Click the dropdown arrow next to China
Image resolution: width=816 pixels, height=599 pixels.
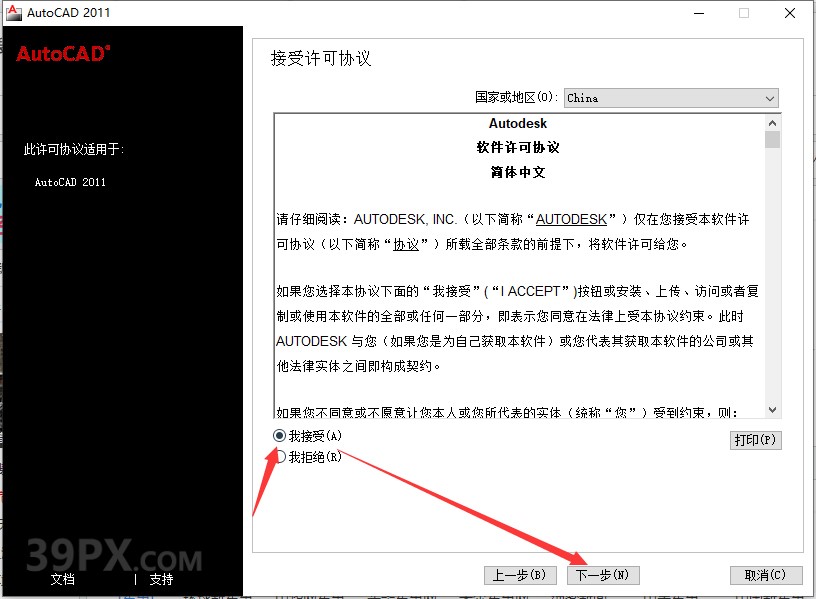(770, 98)
